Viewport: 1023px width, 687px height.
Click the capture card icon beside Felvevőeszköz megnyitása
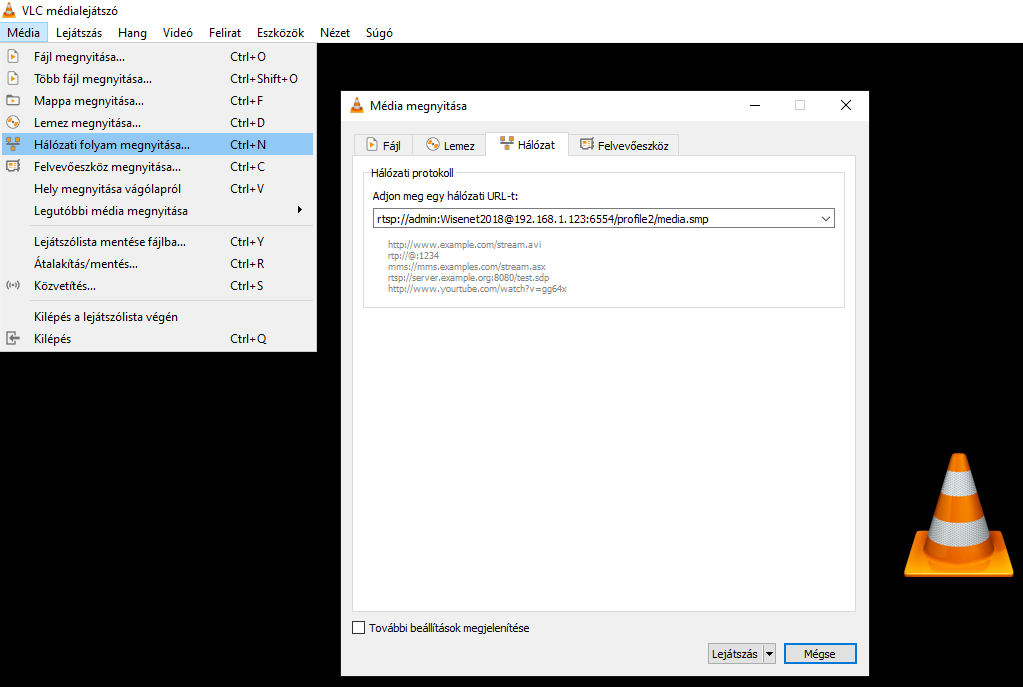[x=13, y=166]
